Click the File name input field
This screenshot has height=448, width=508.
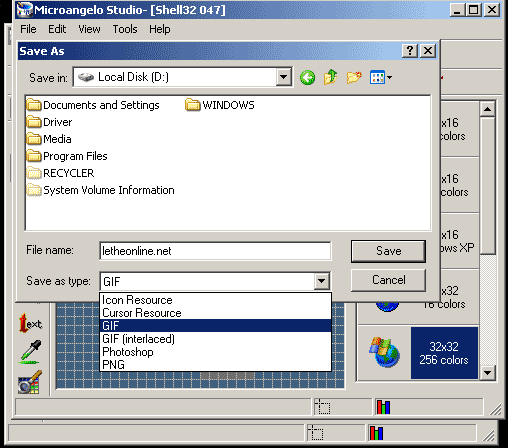(215, 251)
